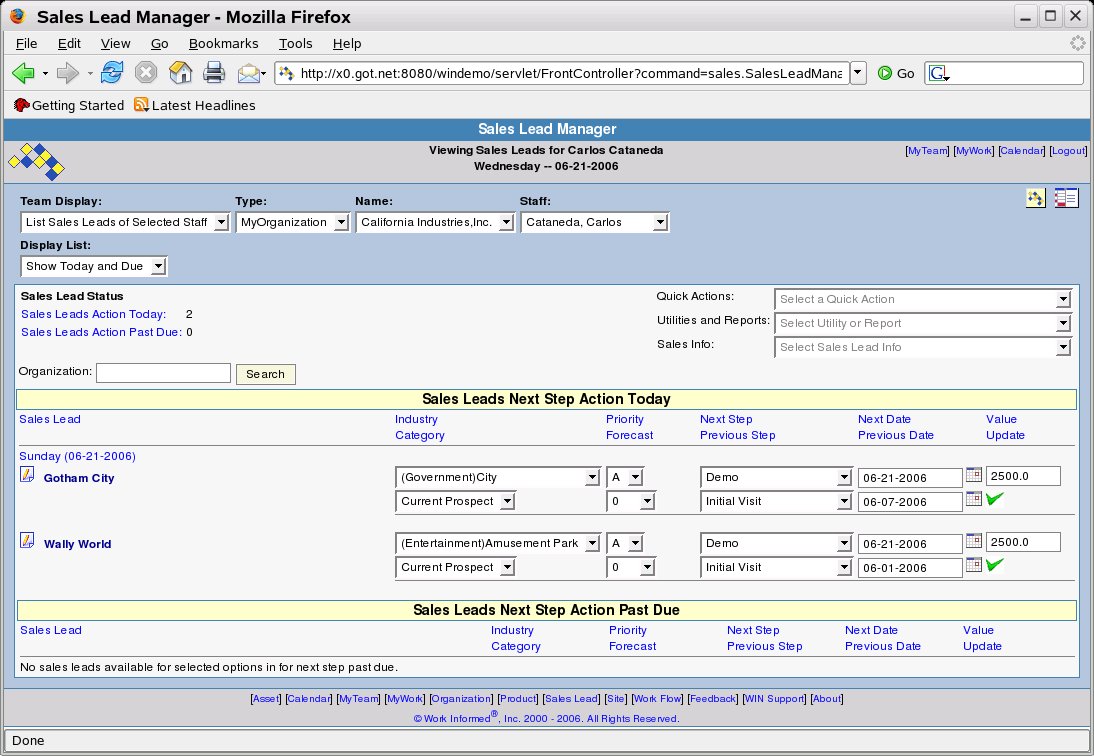Expand the Team Display dropdown
Image resolution: width=1094 pixels, height=756 pixels.
pos(125,222)
